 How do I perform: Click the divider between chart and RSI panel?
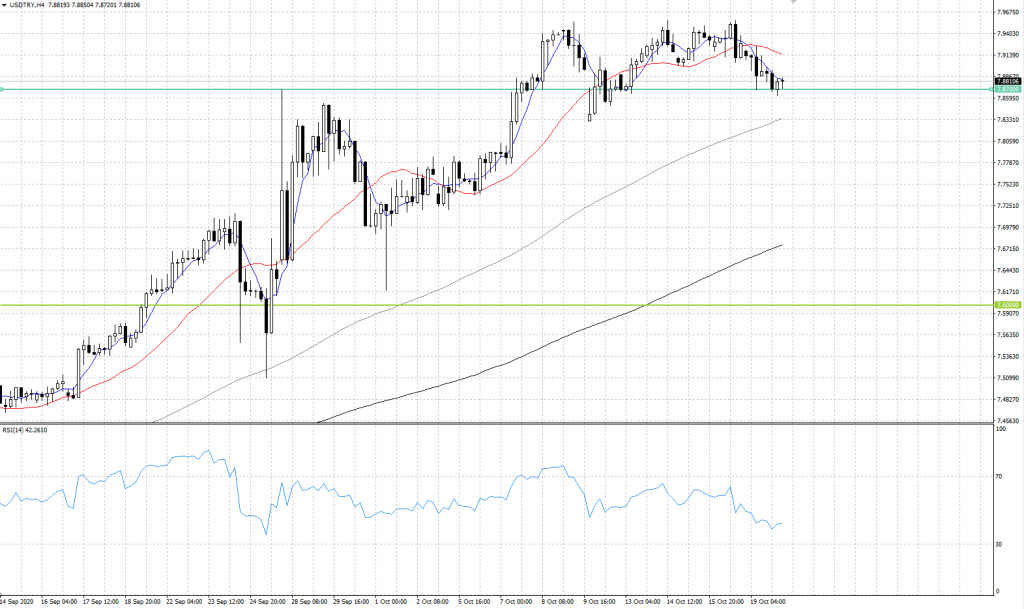click(x=500, y=423)
